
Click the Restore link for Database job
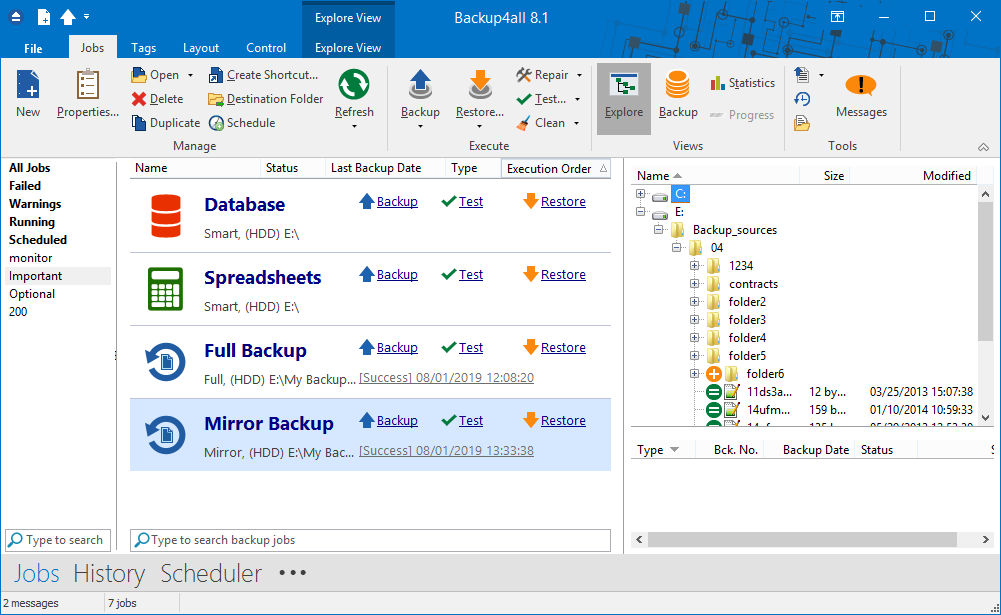[562, 202]
